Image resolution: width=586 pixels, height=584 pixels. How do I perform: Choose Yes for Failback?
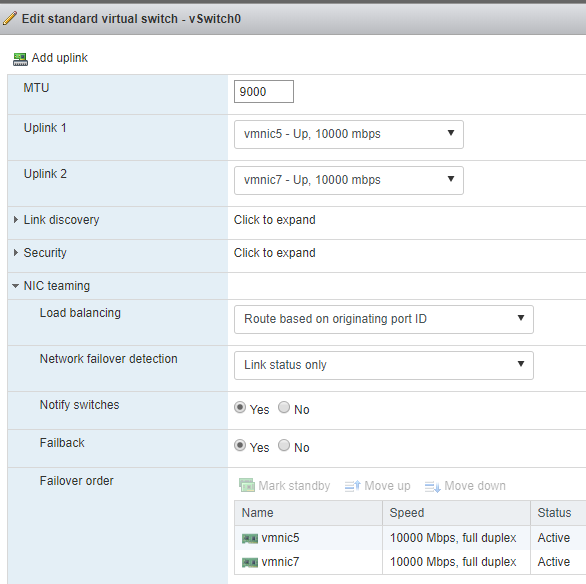click(240, 445)
